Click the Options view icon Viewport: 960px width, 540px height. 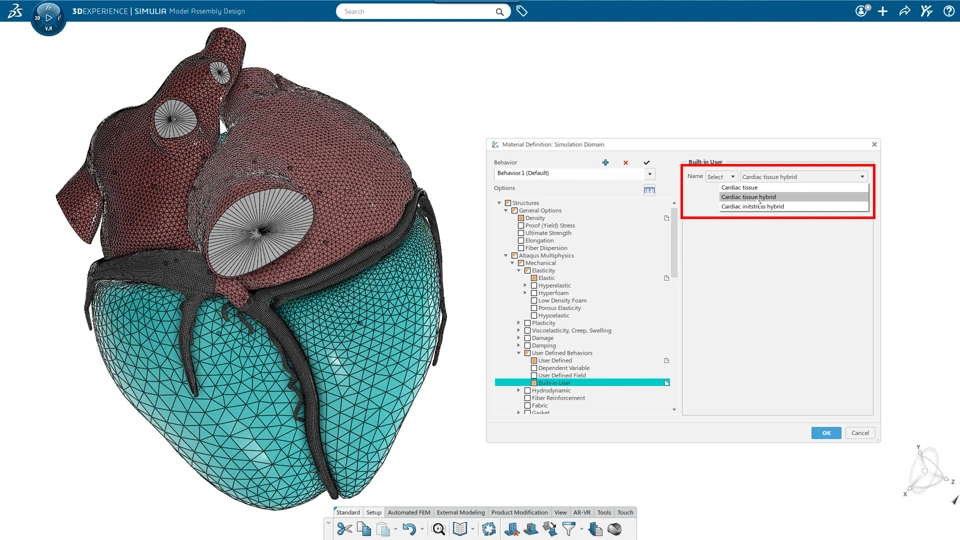pos(649,190)
